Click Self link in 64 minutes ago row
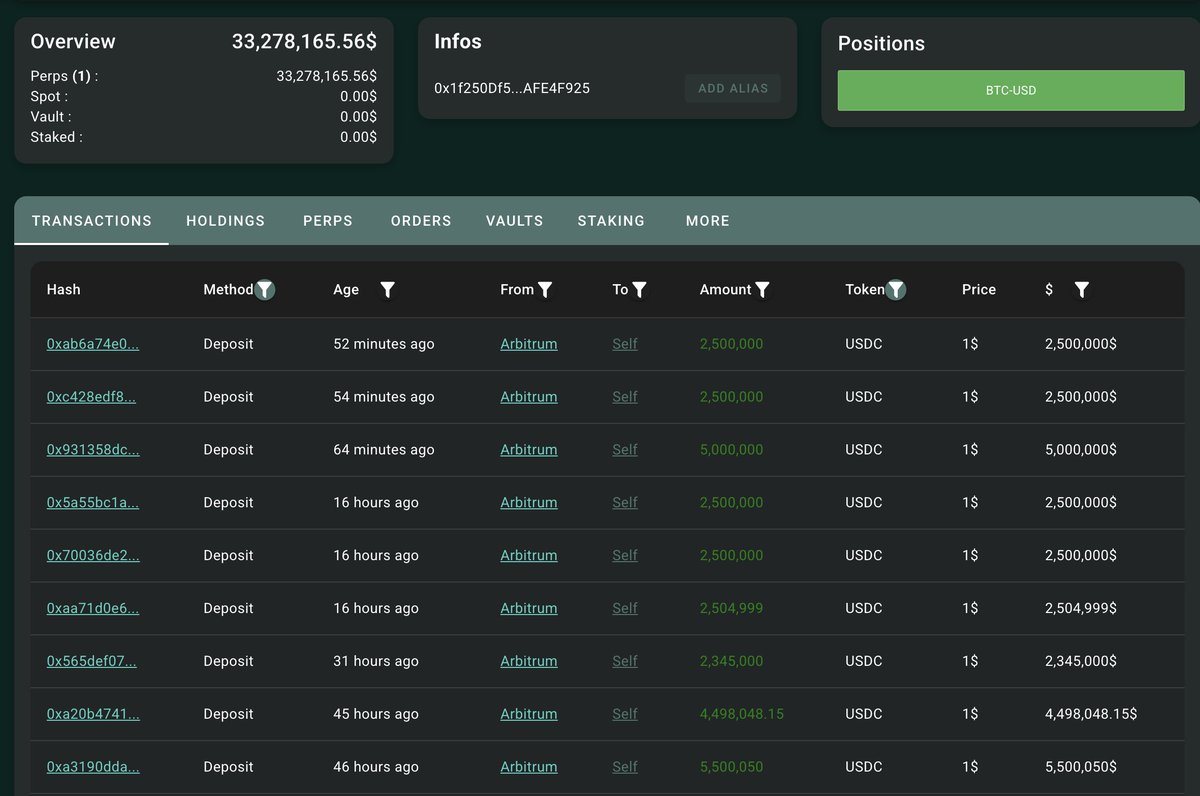Screen dimensions: 1200x796 [625, 450]
